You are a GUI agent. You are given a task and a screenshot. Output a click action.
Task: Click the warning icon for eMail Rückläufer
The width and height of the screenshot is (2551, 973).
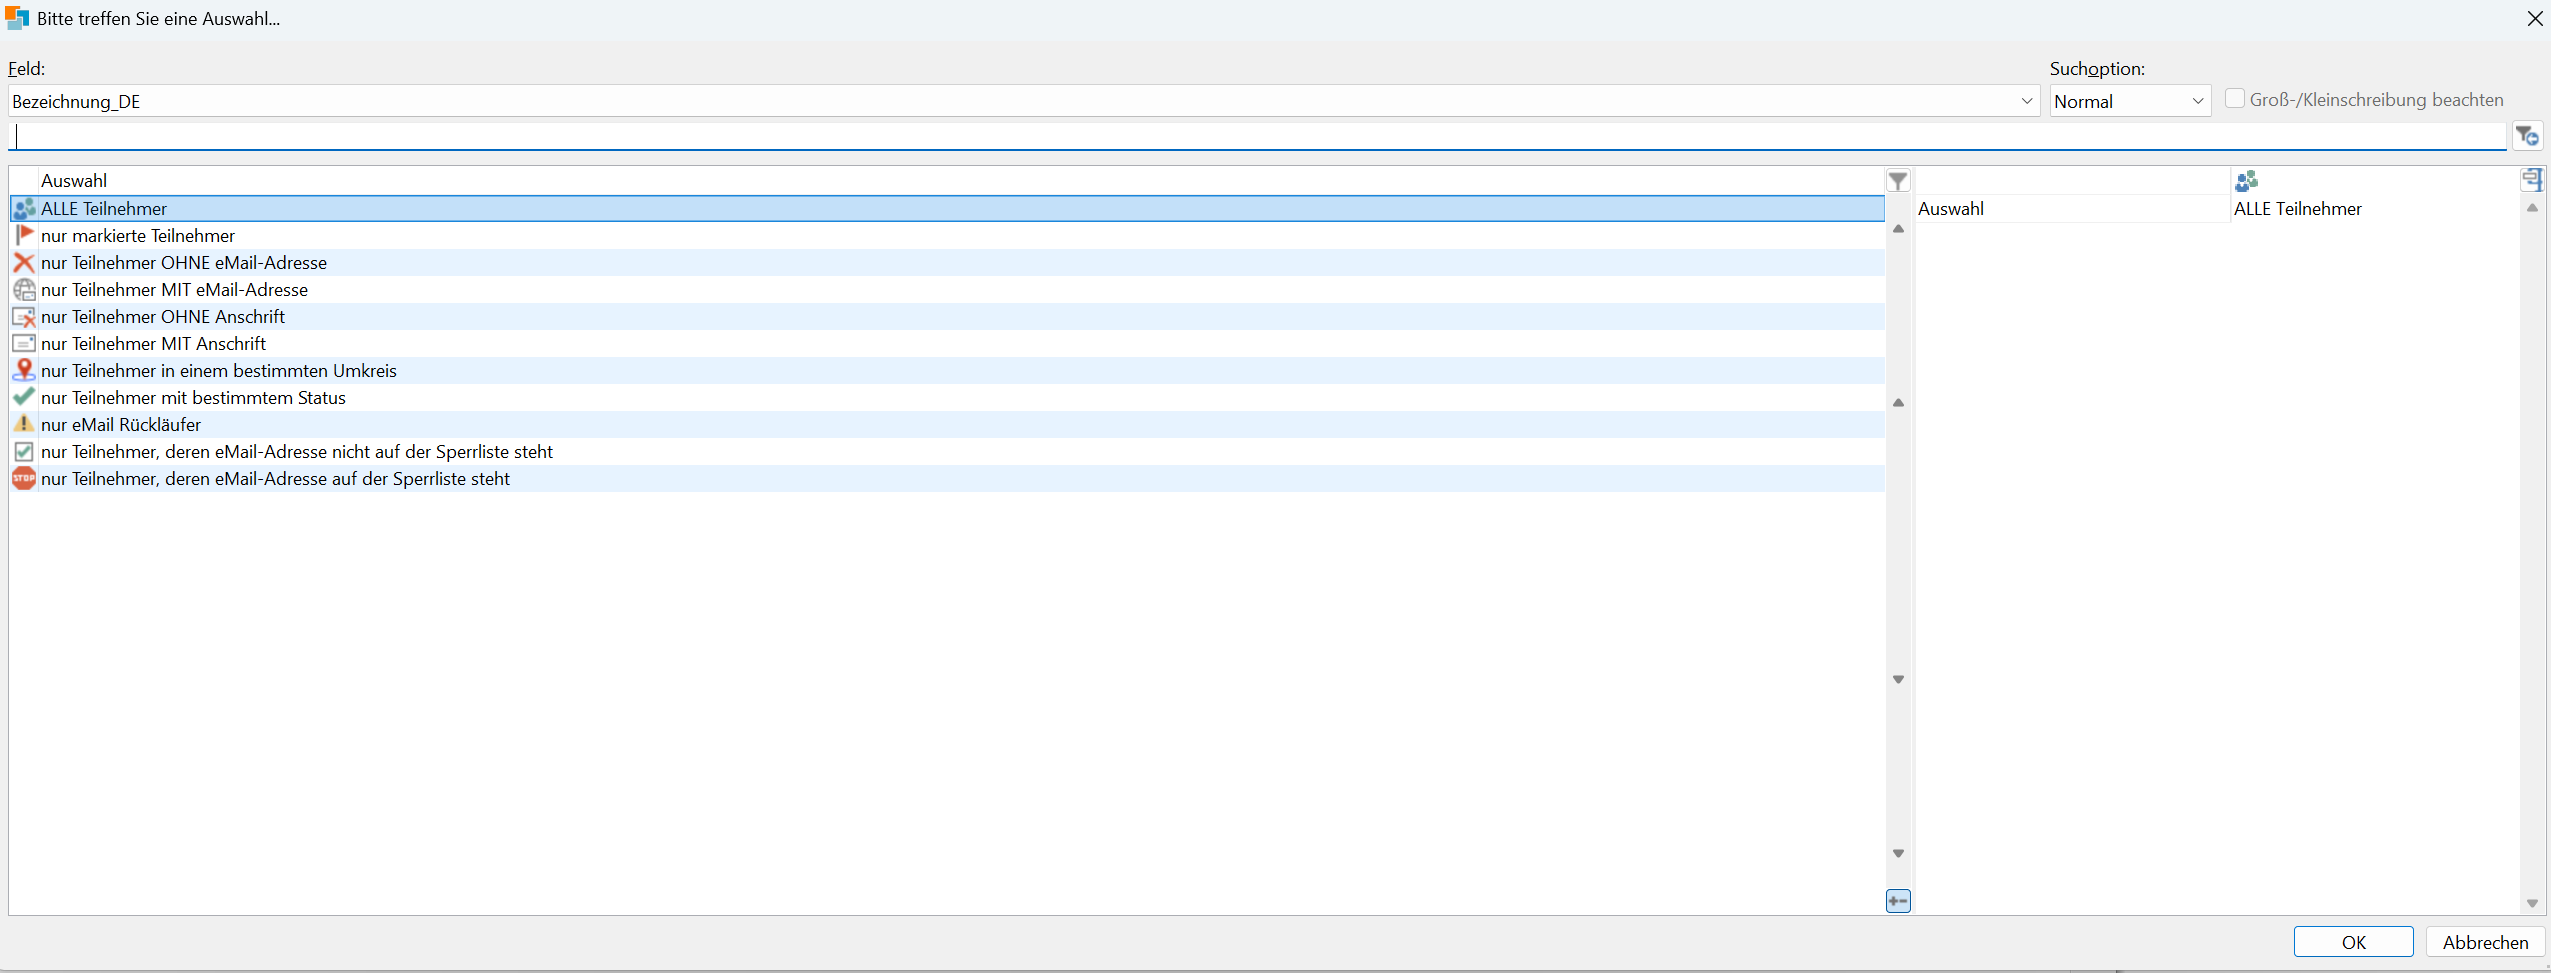[24, 424]
